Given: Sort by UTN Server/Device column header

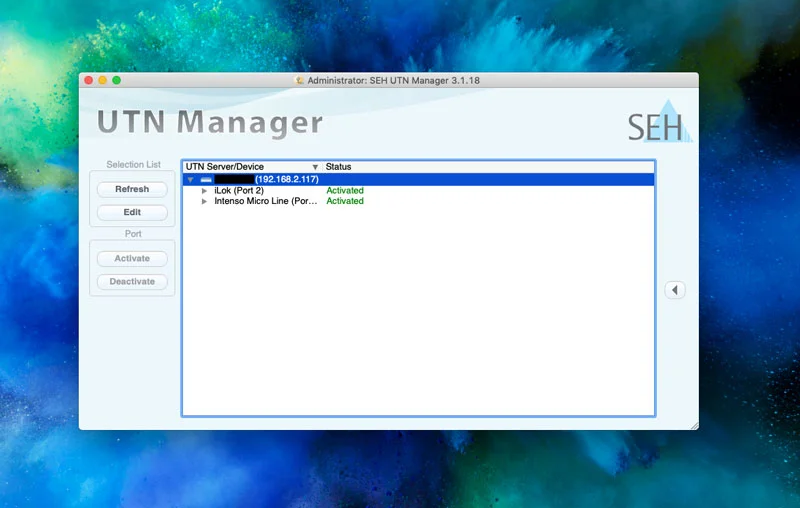Looking at the screenshot, I should click(x=252, y=167).
